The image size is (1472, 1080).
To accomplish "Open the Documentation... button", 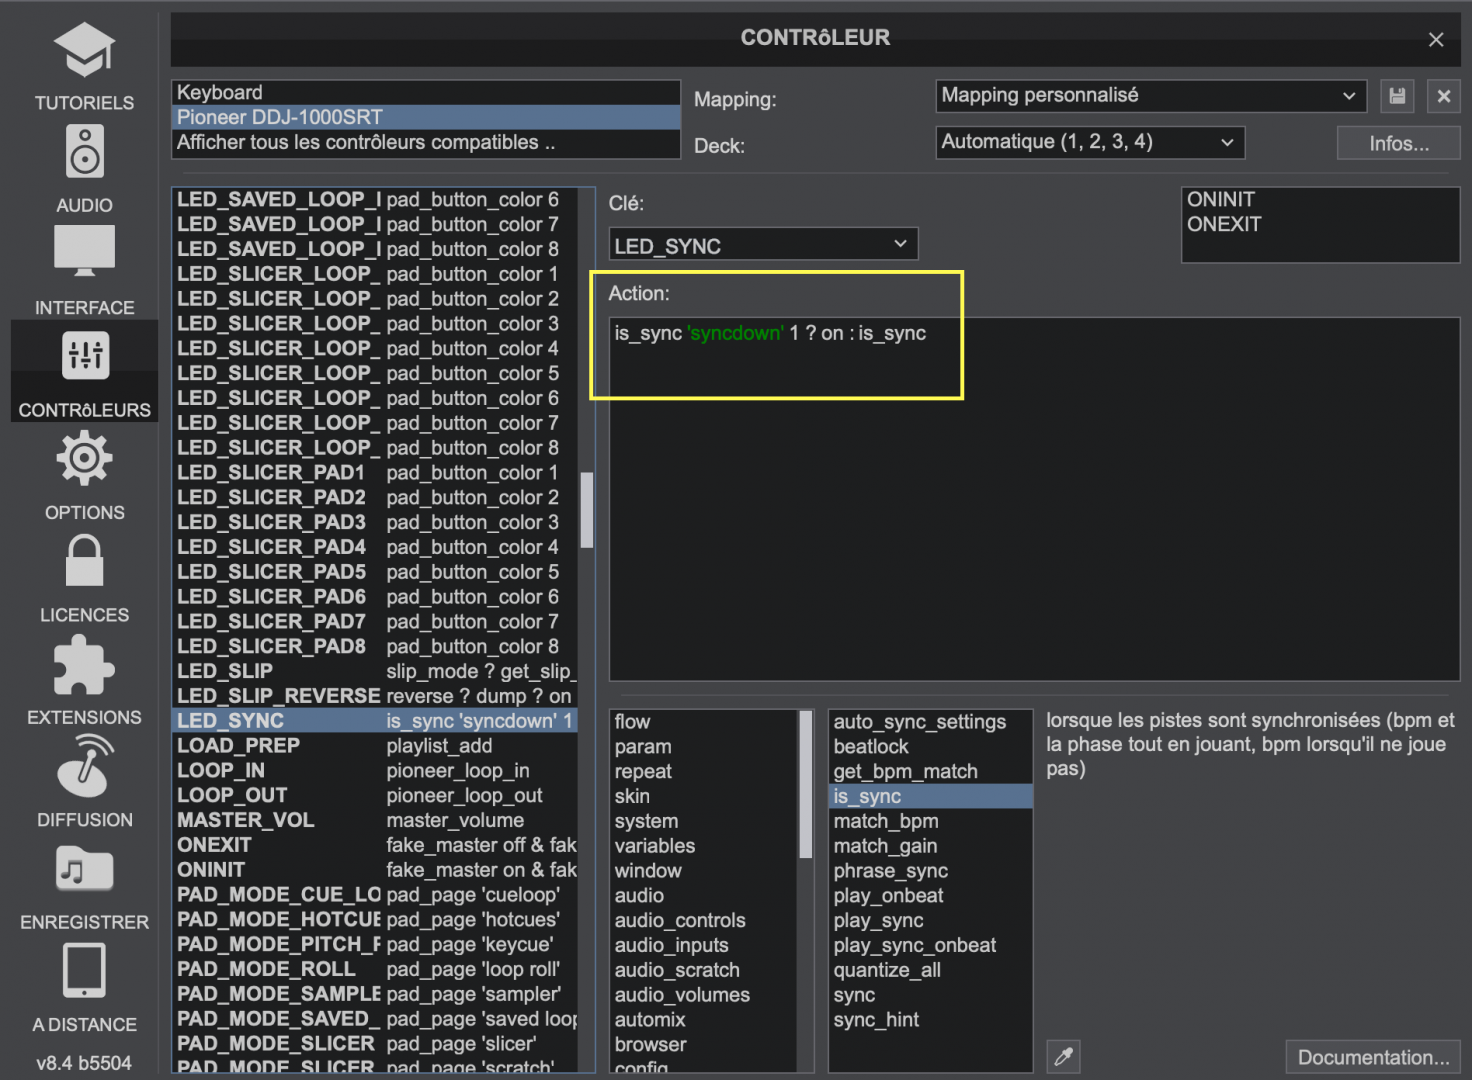I will tap(1372, 1057).
